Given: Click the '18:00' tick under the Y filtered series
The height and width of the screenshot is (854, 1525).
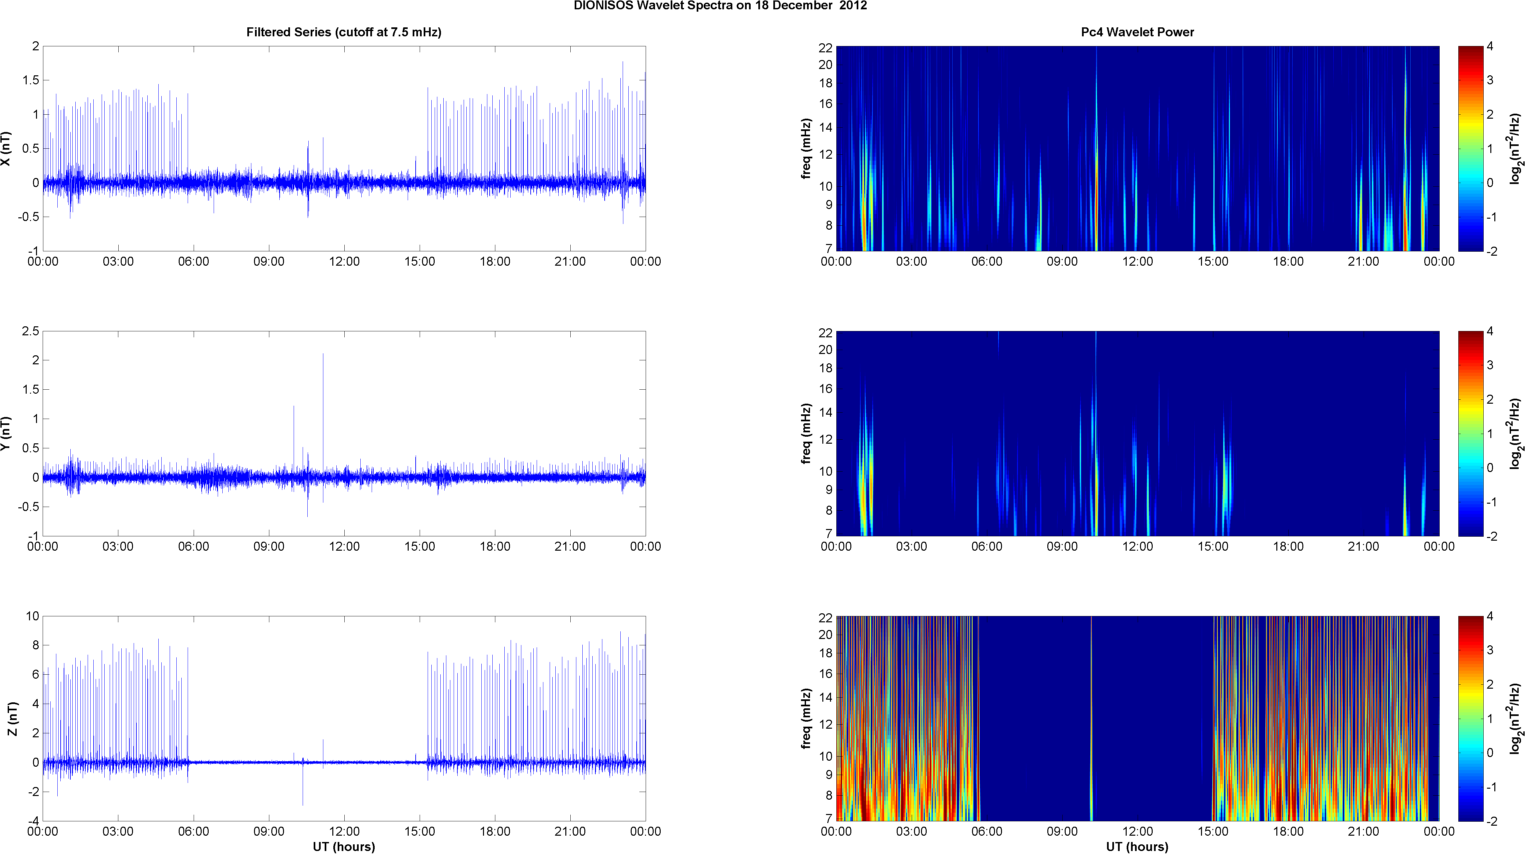Looking at the screenshot, I should click(495, 547).
